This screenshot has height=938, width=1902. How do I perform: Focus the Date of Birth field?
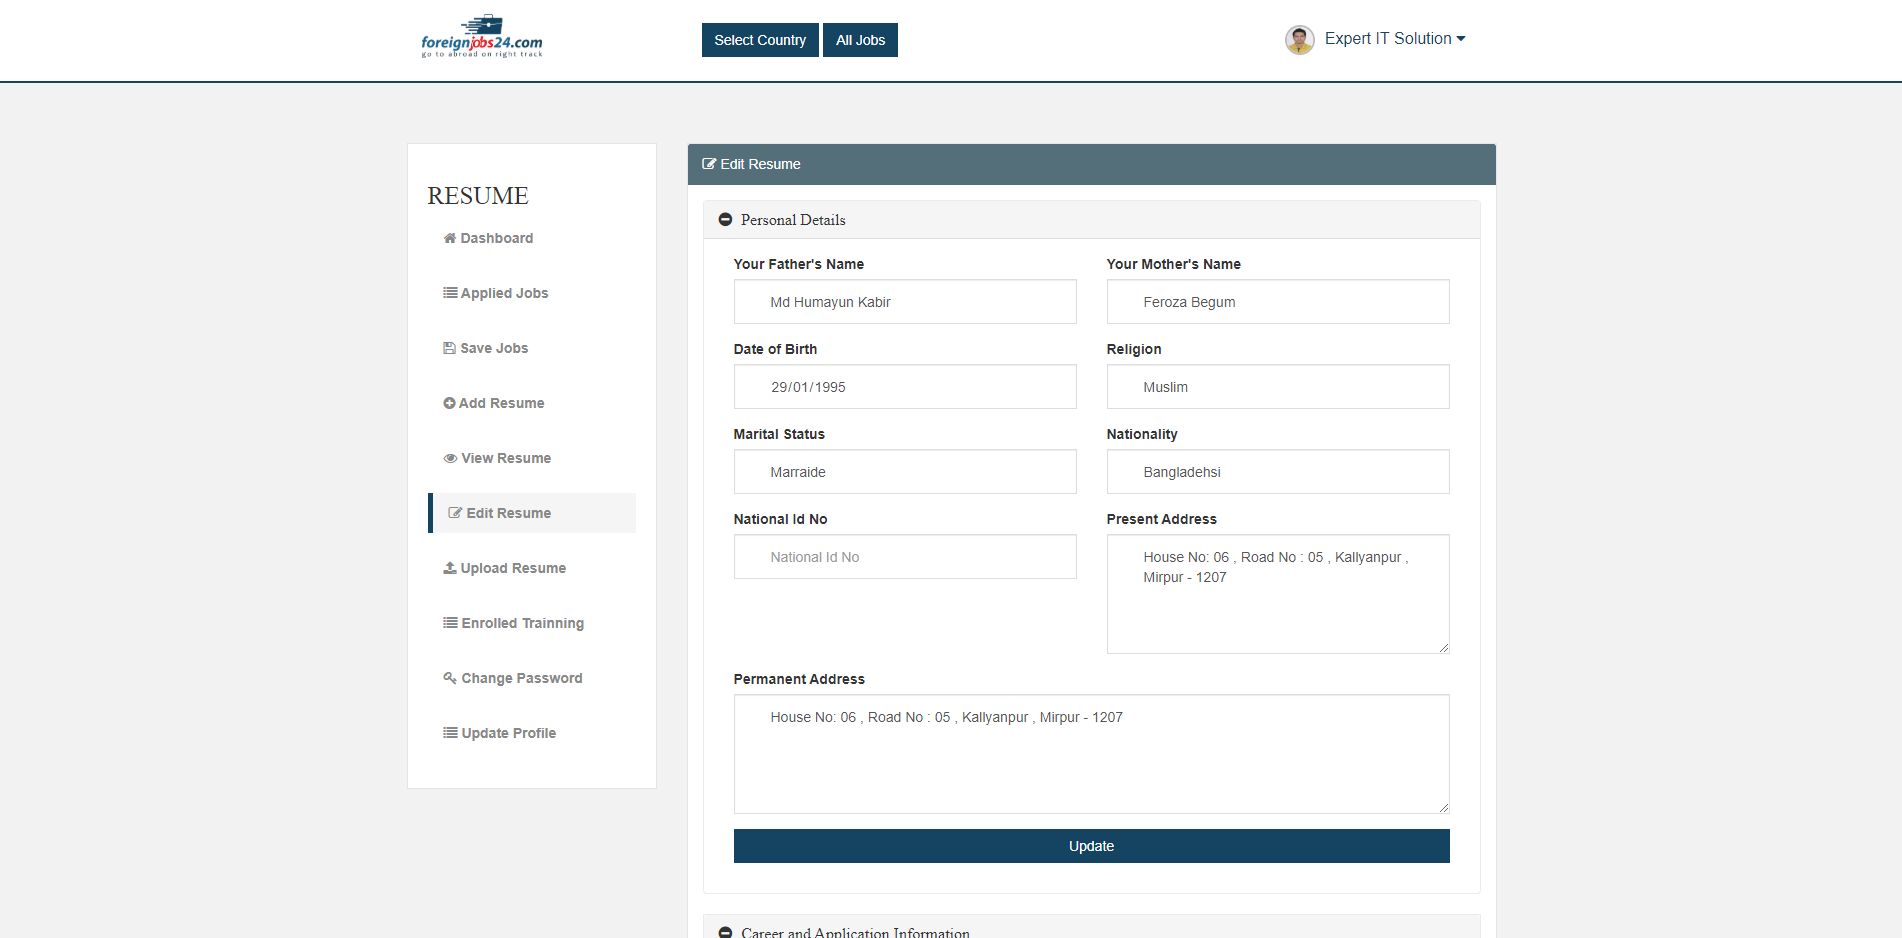pyautogui.click(x=904, y=387)
